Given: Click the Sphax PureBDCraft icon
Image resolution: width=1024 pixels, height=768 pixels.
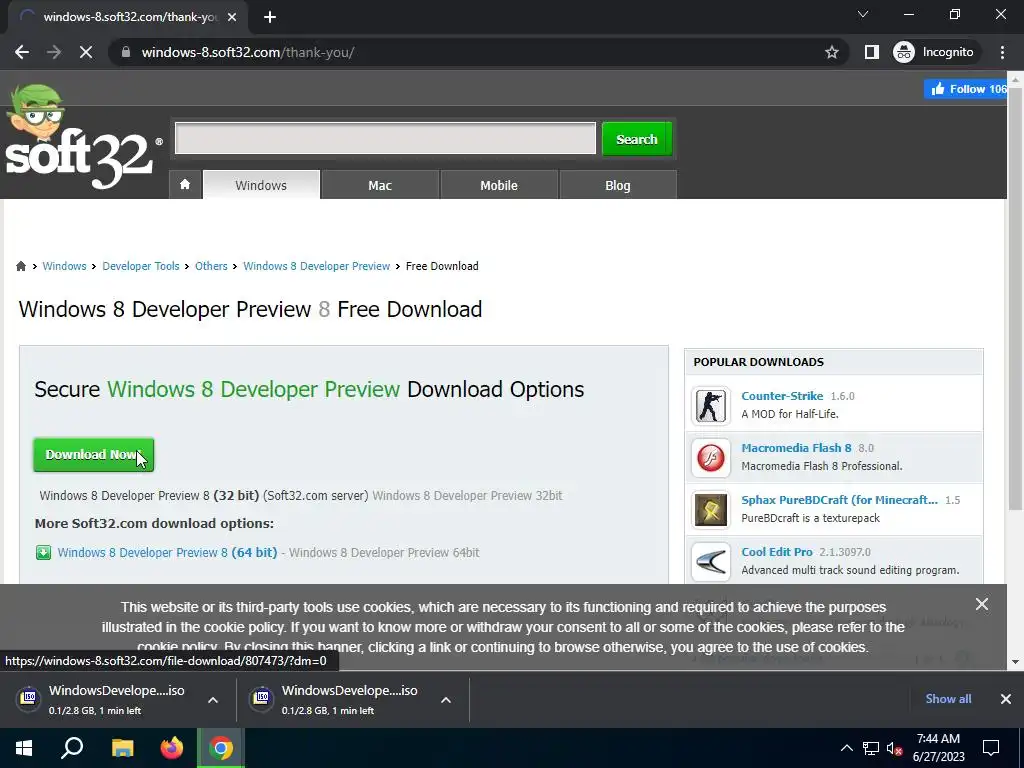Looking at the screenshot, I should coord(711,509).
